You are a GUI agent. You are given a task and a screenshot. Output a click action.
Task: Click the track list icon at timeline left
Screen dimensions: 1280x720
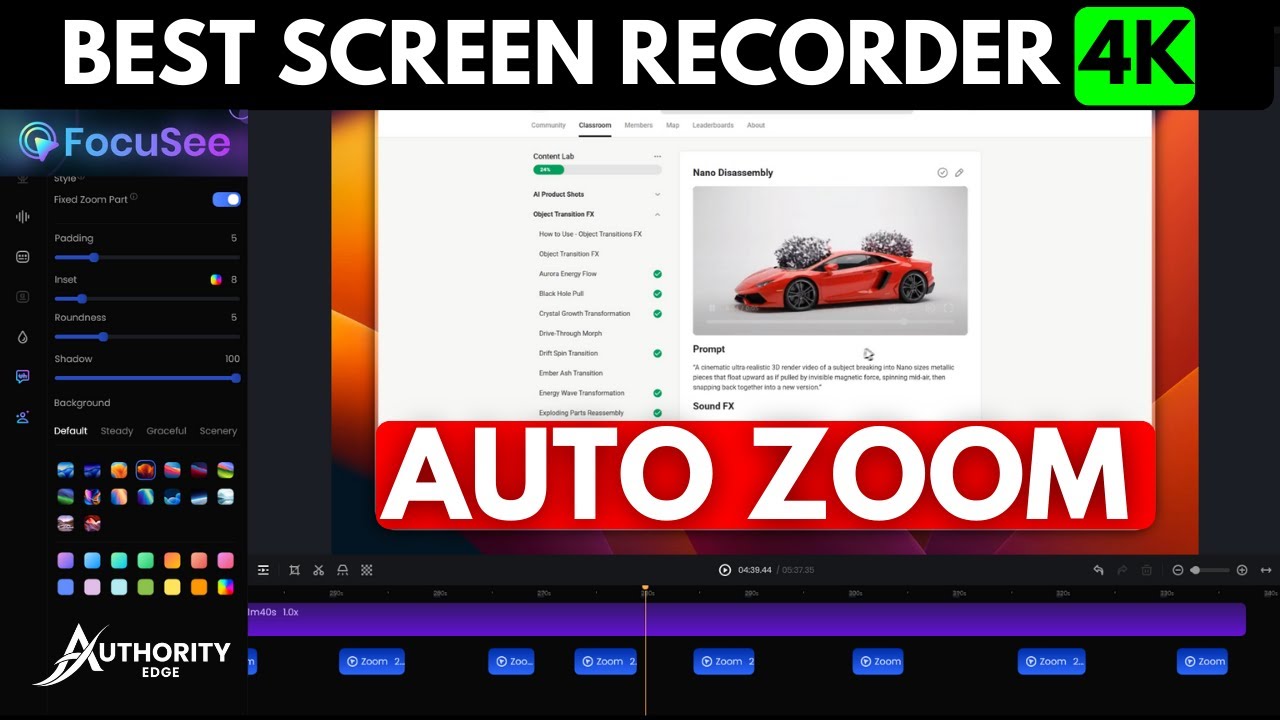pos(263,570)
